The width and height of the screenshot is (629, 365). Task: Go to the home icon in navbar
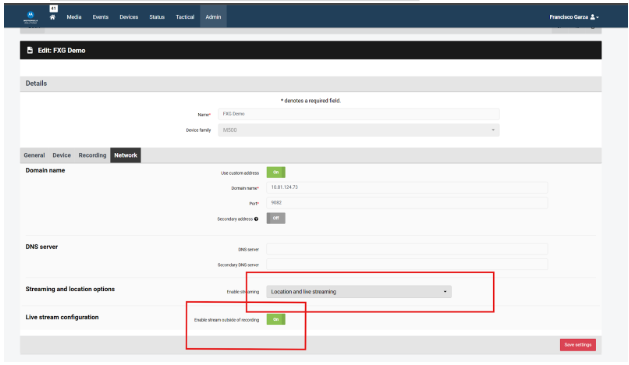coord(53,17)
